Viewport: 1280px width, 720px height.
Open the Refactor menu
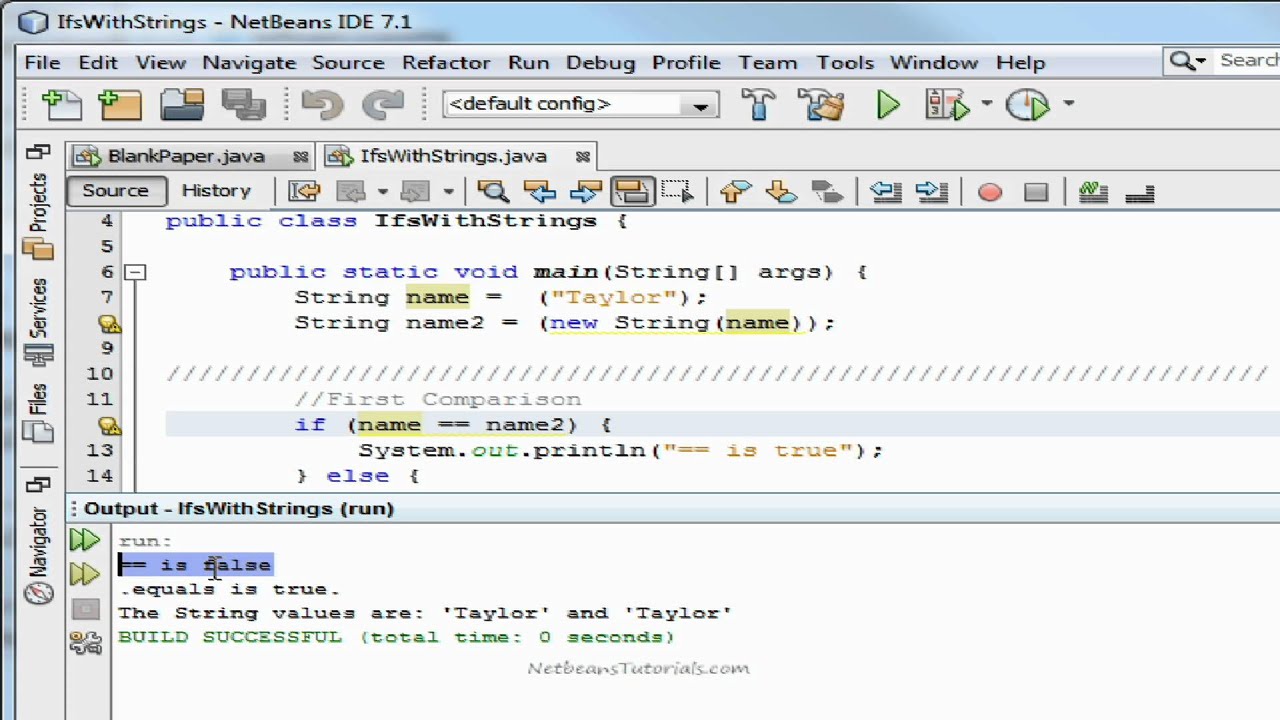click(x=446, y=62)
